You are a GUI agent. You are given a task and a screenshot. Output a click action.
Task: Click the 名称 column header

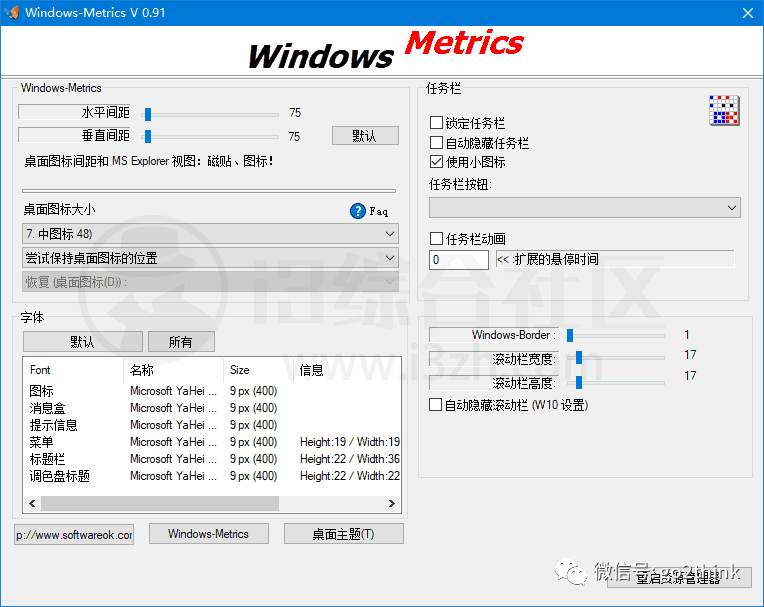(173, 370)
